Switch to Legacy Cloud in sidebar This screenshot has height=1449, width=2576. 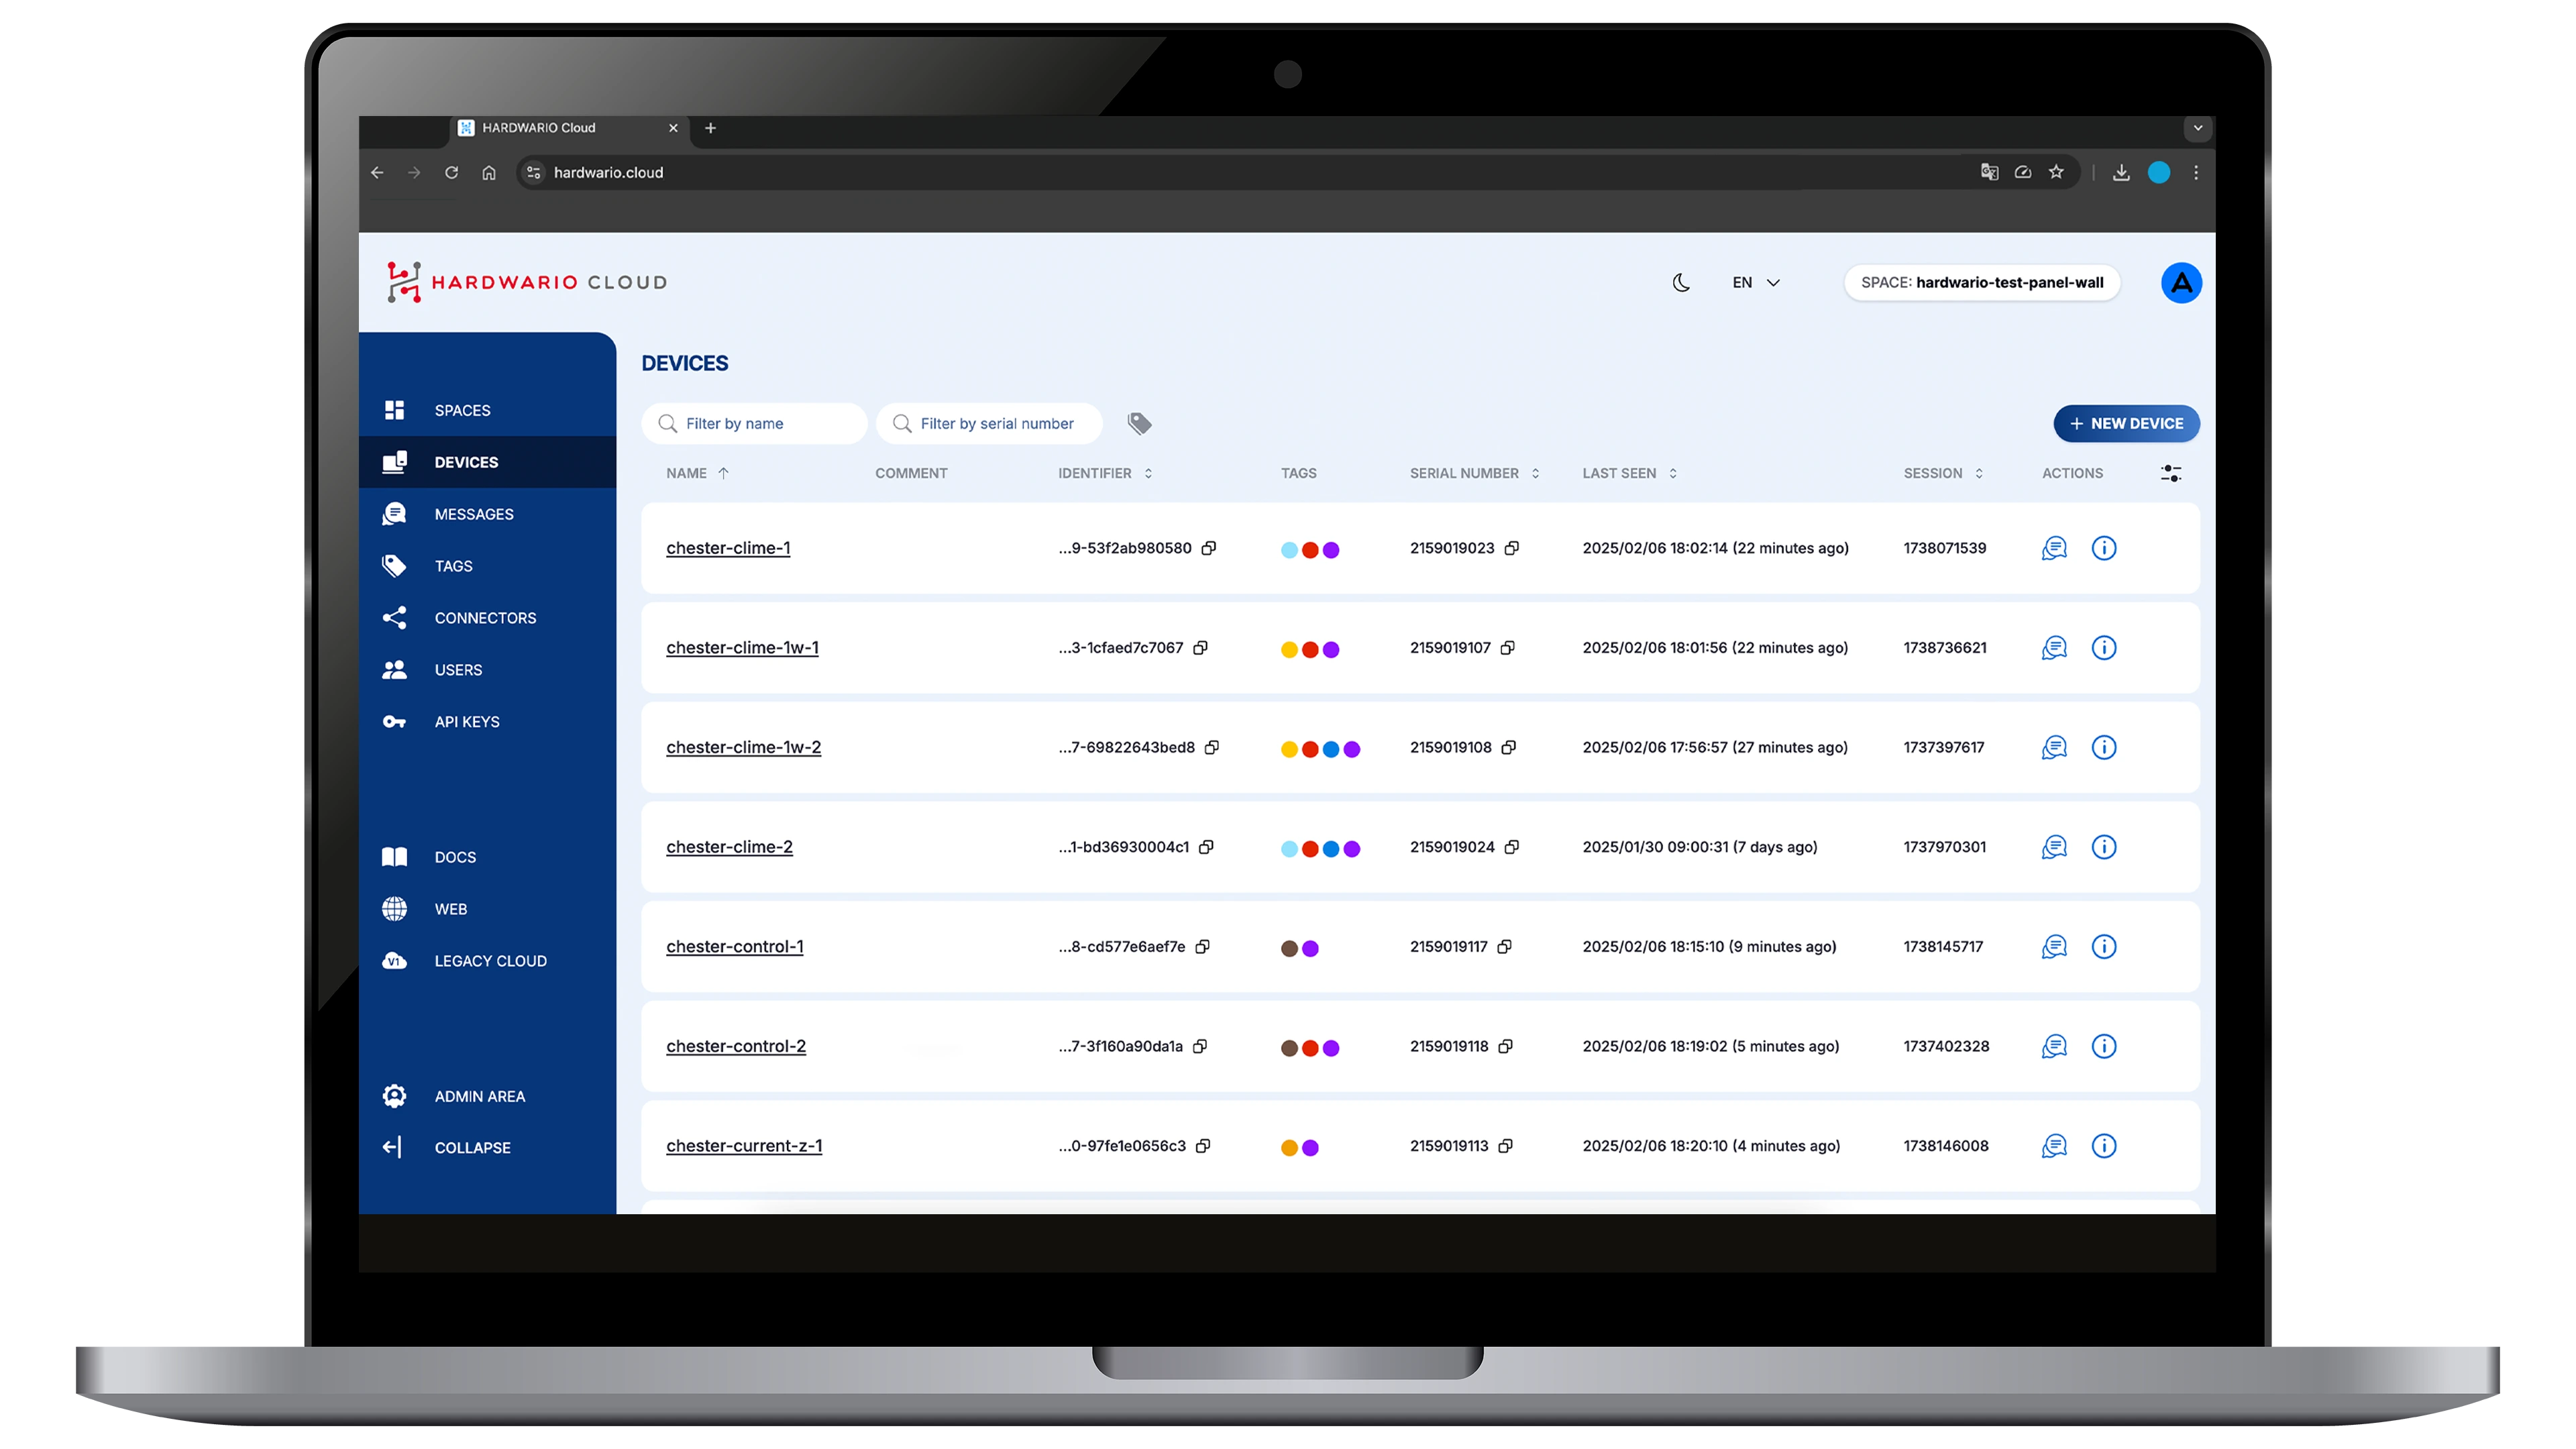(x=487, y=961)
